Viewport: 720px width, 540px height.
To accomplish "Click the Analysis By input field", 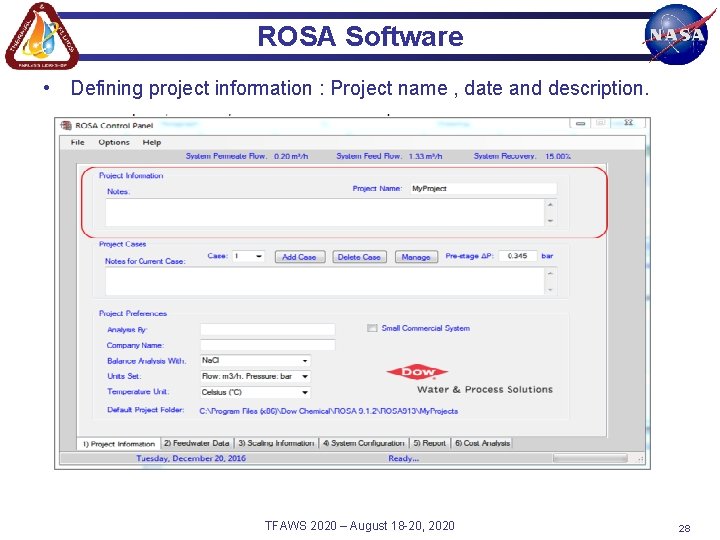I will (268, 329).
